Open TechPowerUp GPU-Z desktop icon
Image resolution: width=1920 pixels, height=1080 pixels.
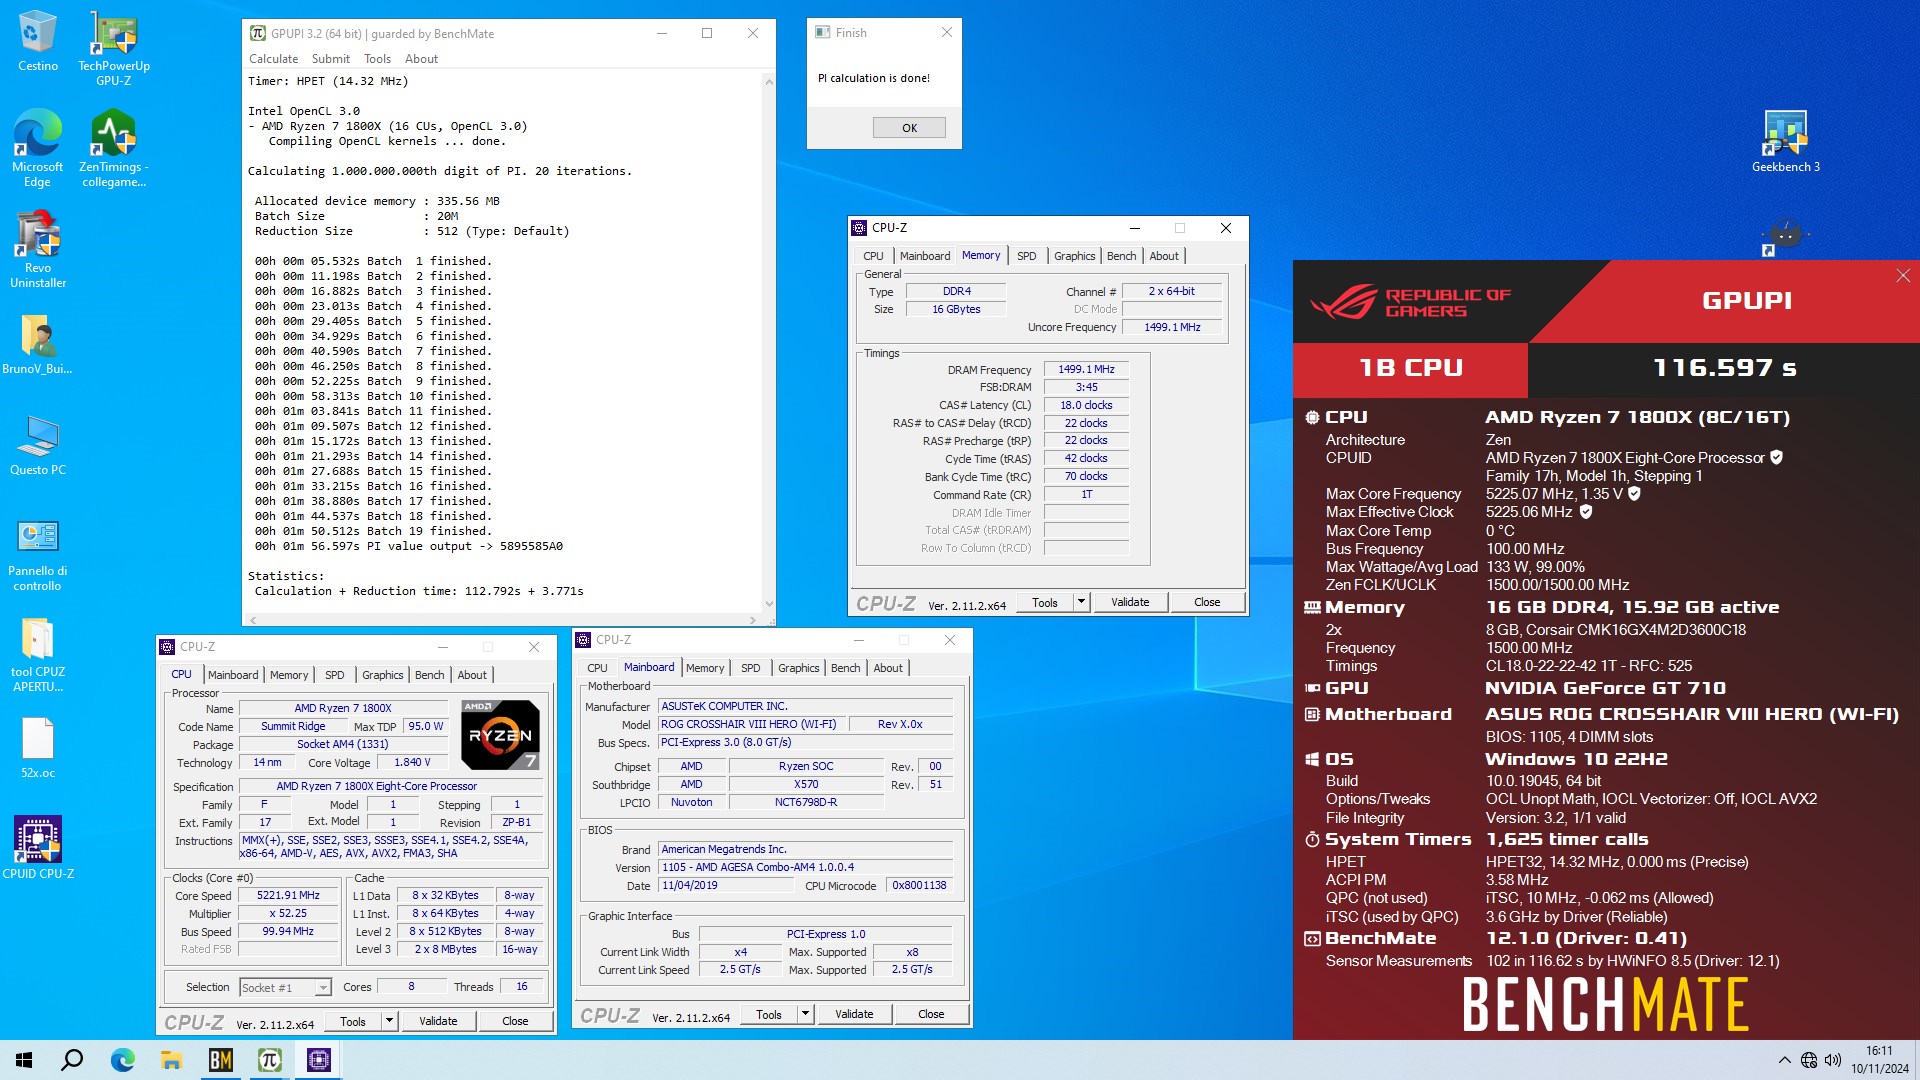[114, 48]
